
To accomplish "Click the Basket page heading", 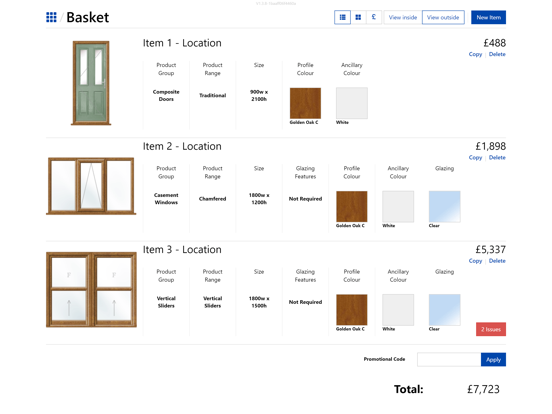I will coord(88,17).
